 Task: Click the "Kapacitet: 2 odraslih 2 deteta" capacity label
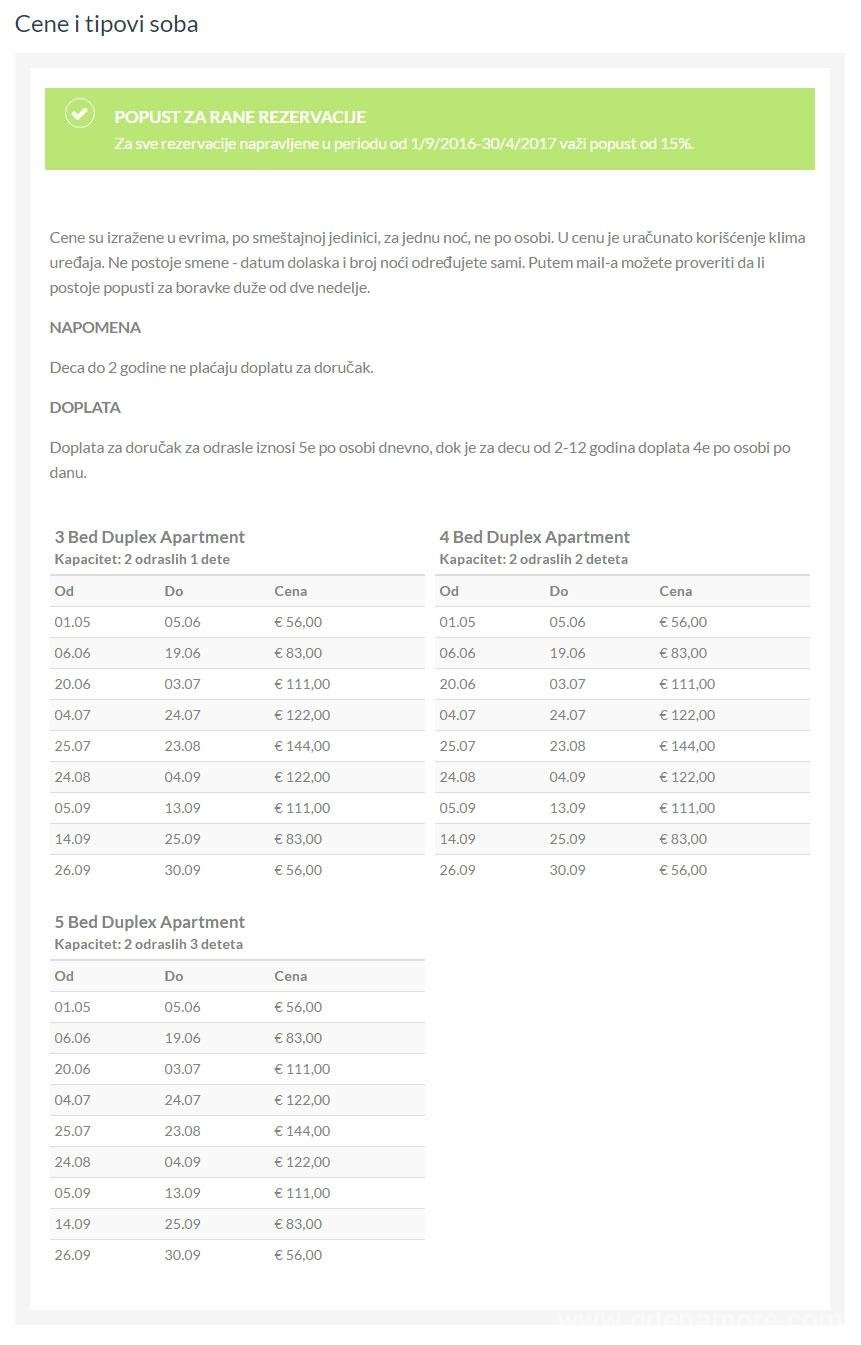pos(533,559)
